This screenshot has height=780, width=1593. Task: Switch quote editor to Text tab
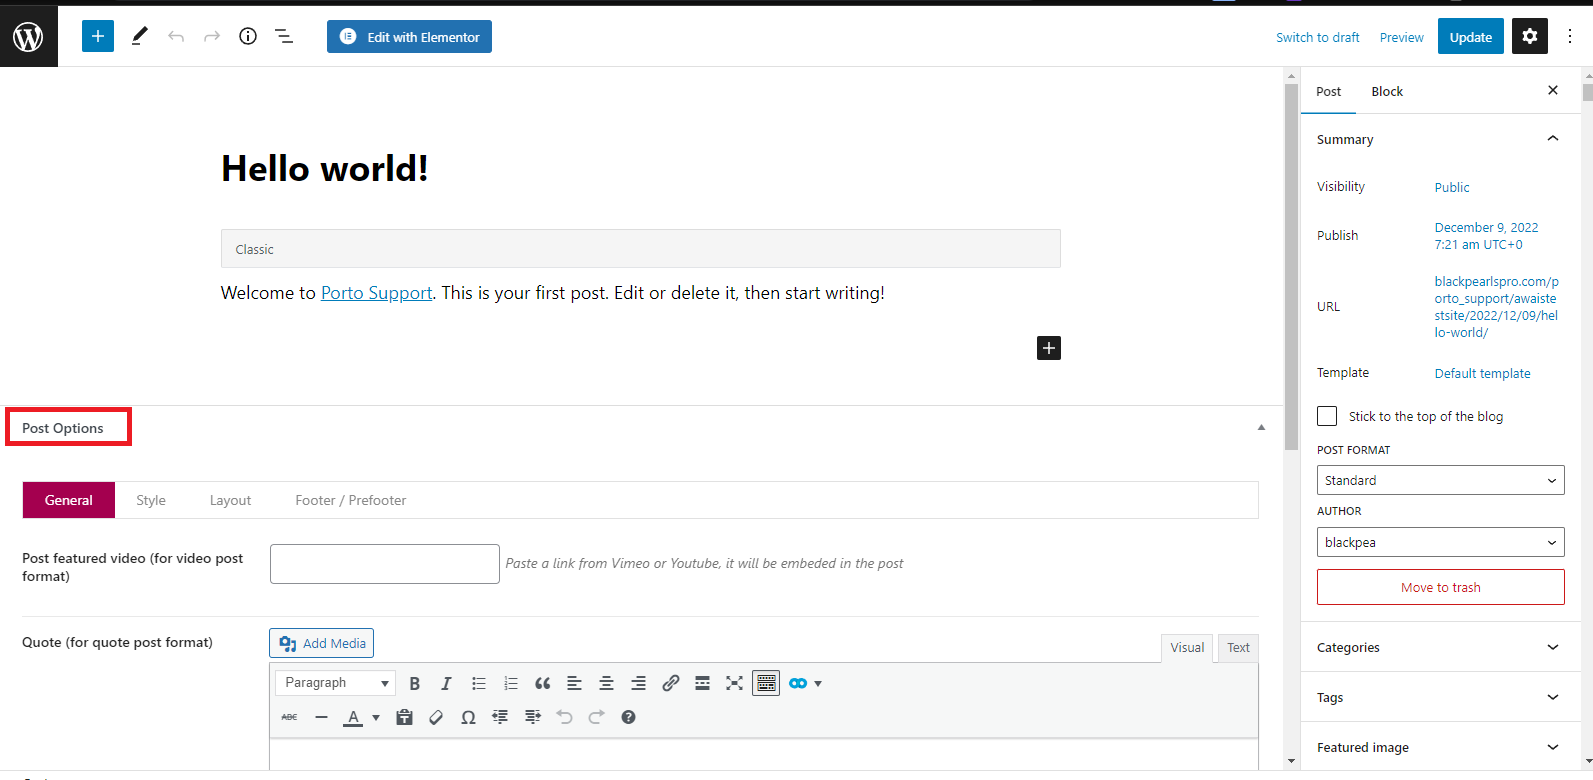1238,648
